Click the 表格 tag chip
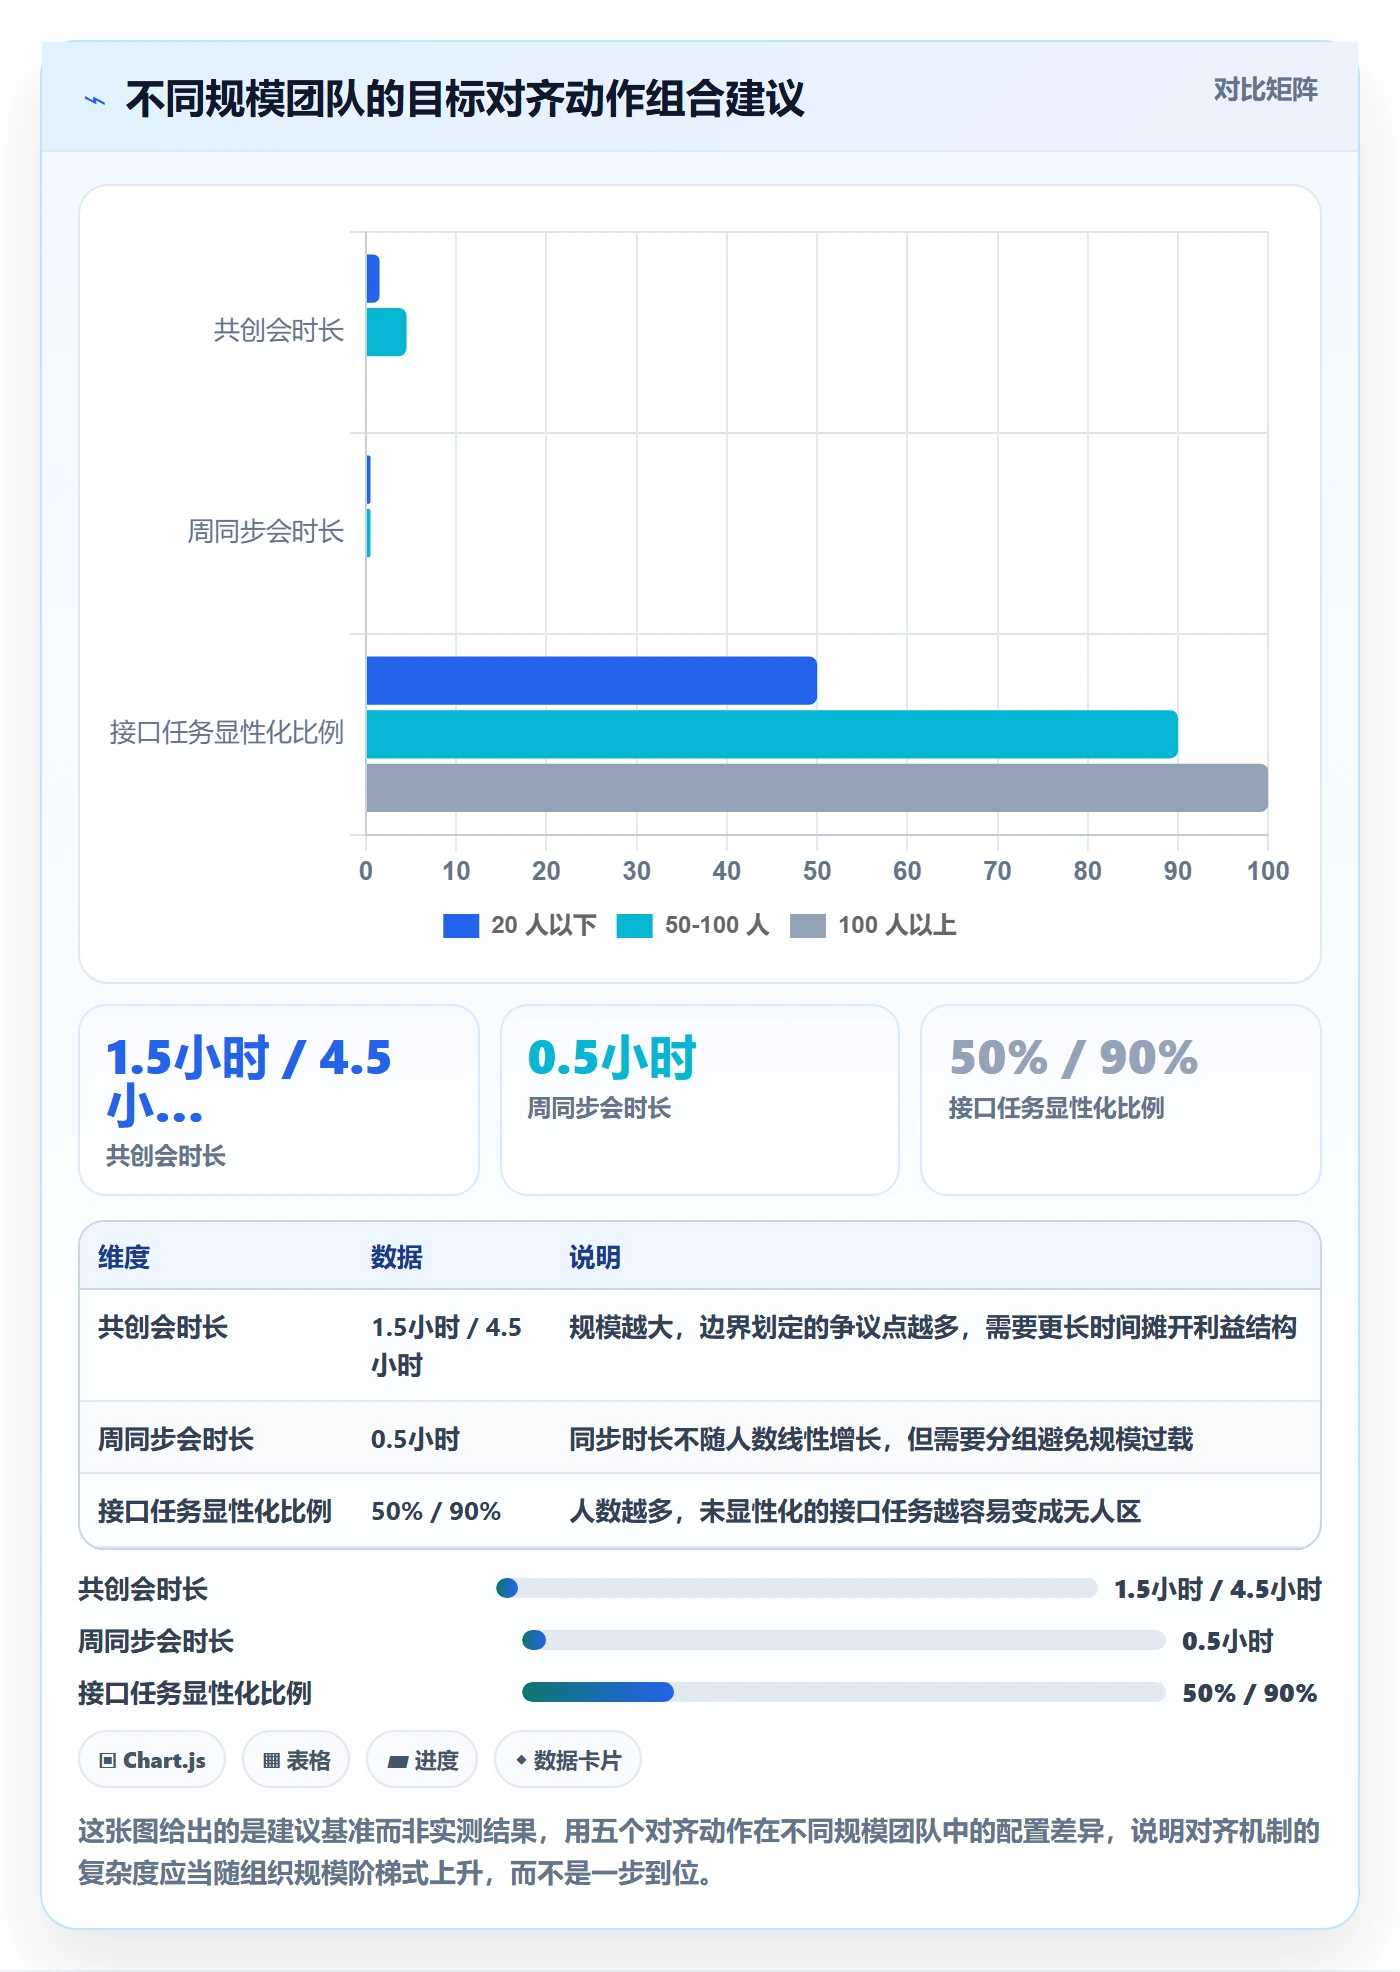1400x1972 pixels. [296, 1760]
